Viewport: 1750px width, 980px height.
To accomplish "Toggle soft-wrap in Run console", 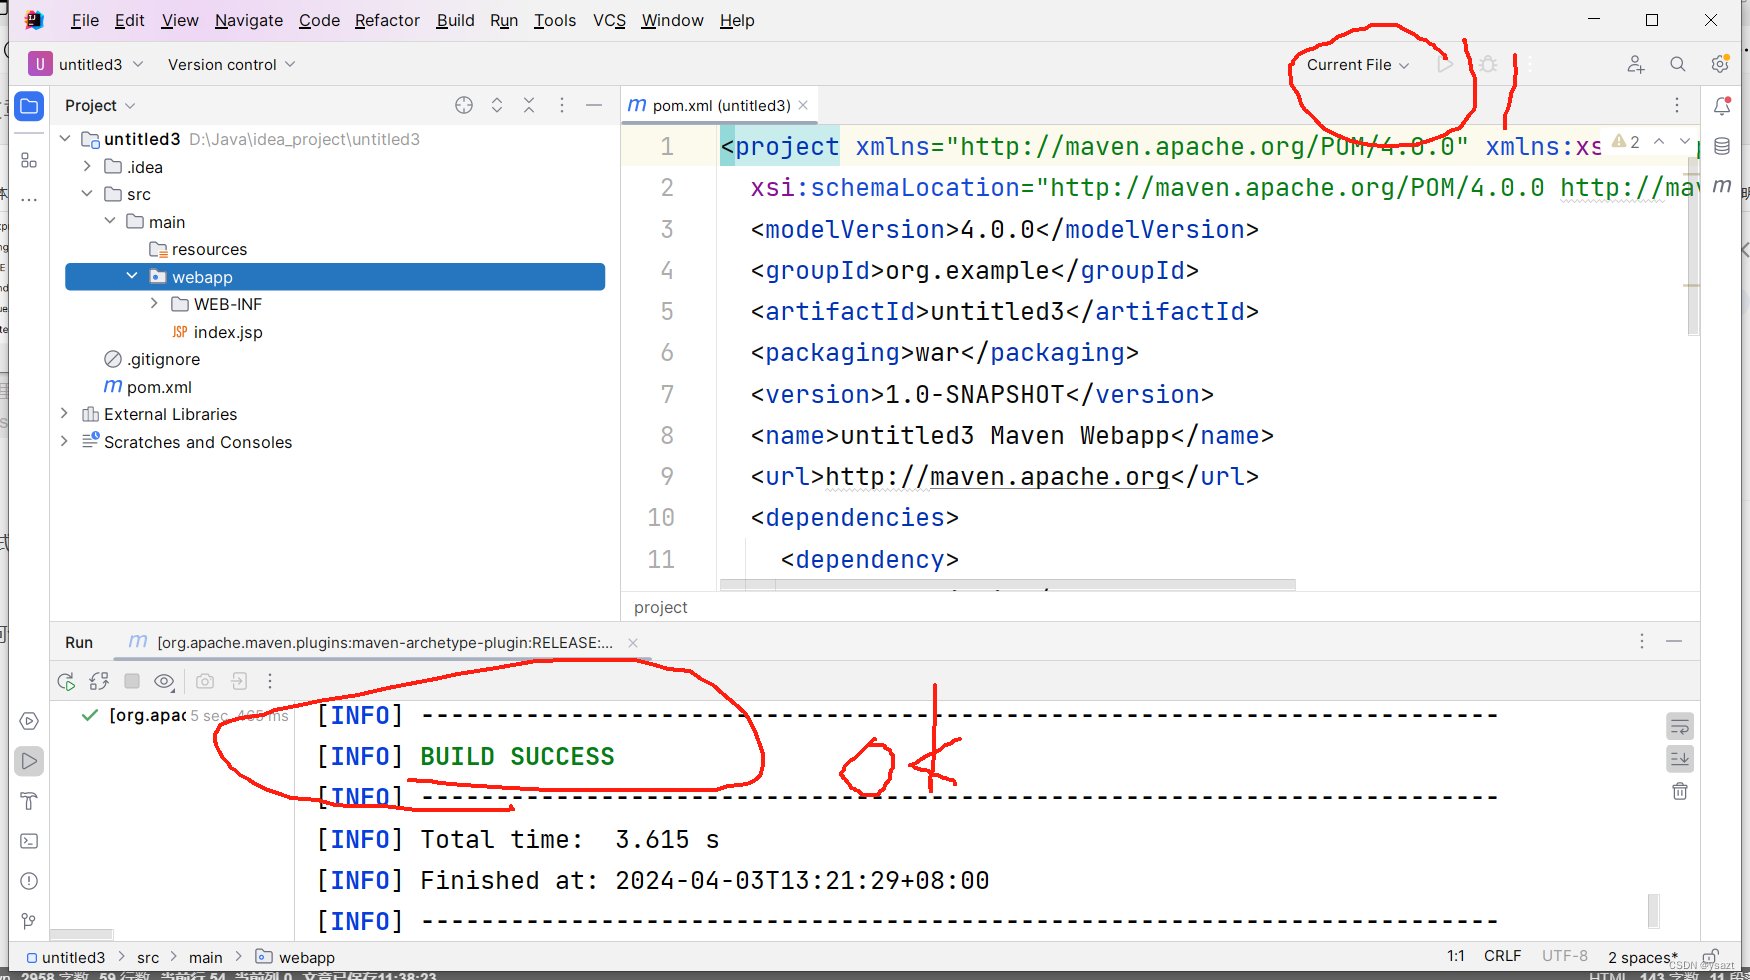I will click(1680, 727).
